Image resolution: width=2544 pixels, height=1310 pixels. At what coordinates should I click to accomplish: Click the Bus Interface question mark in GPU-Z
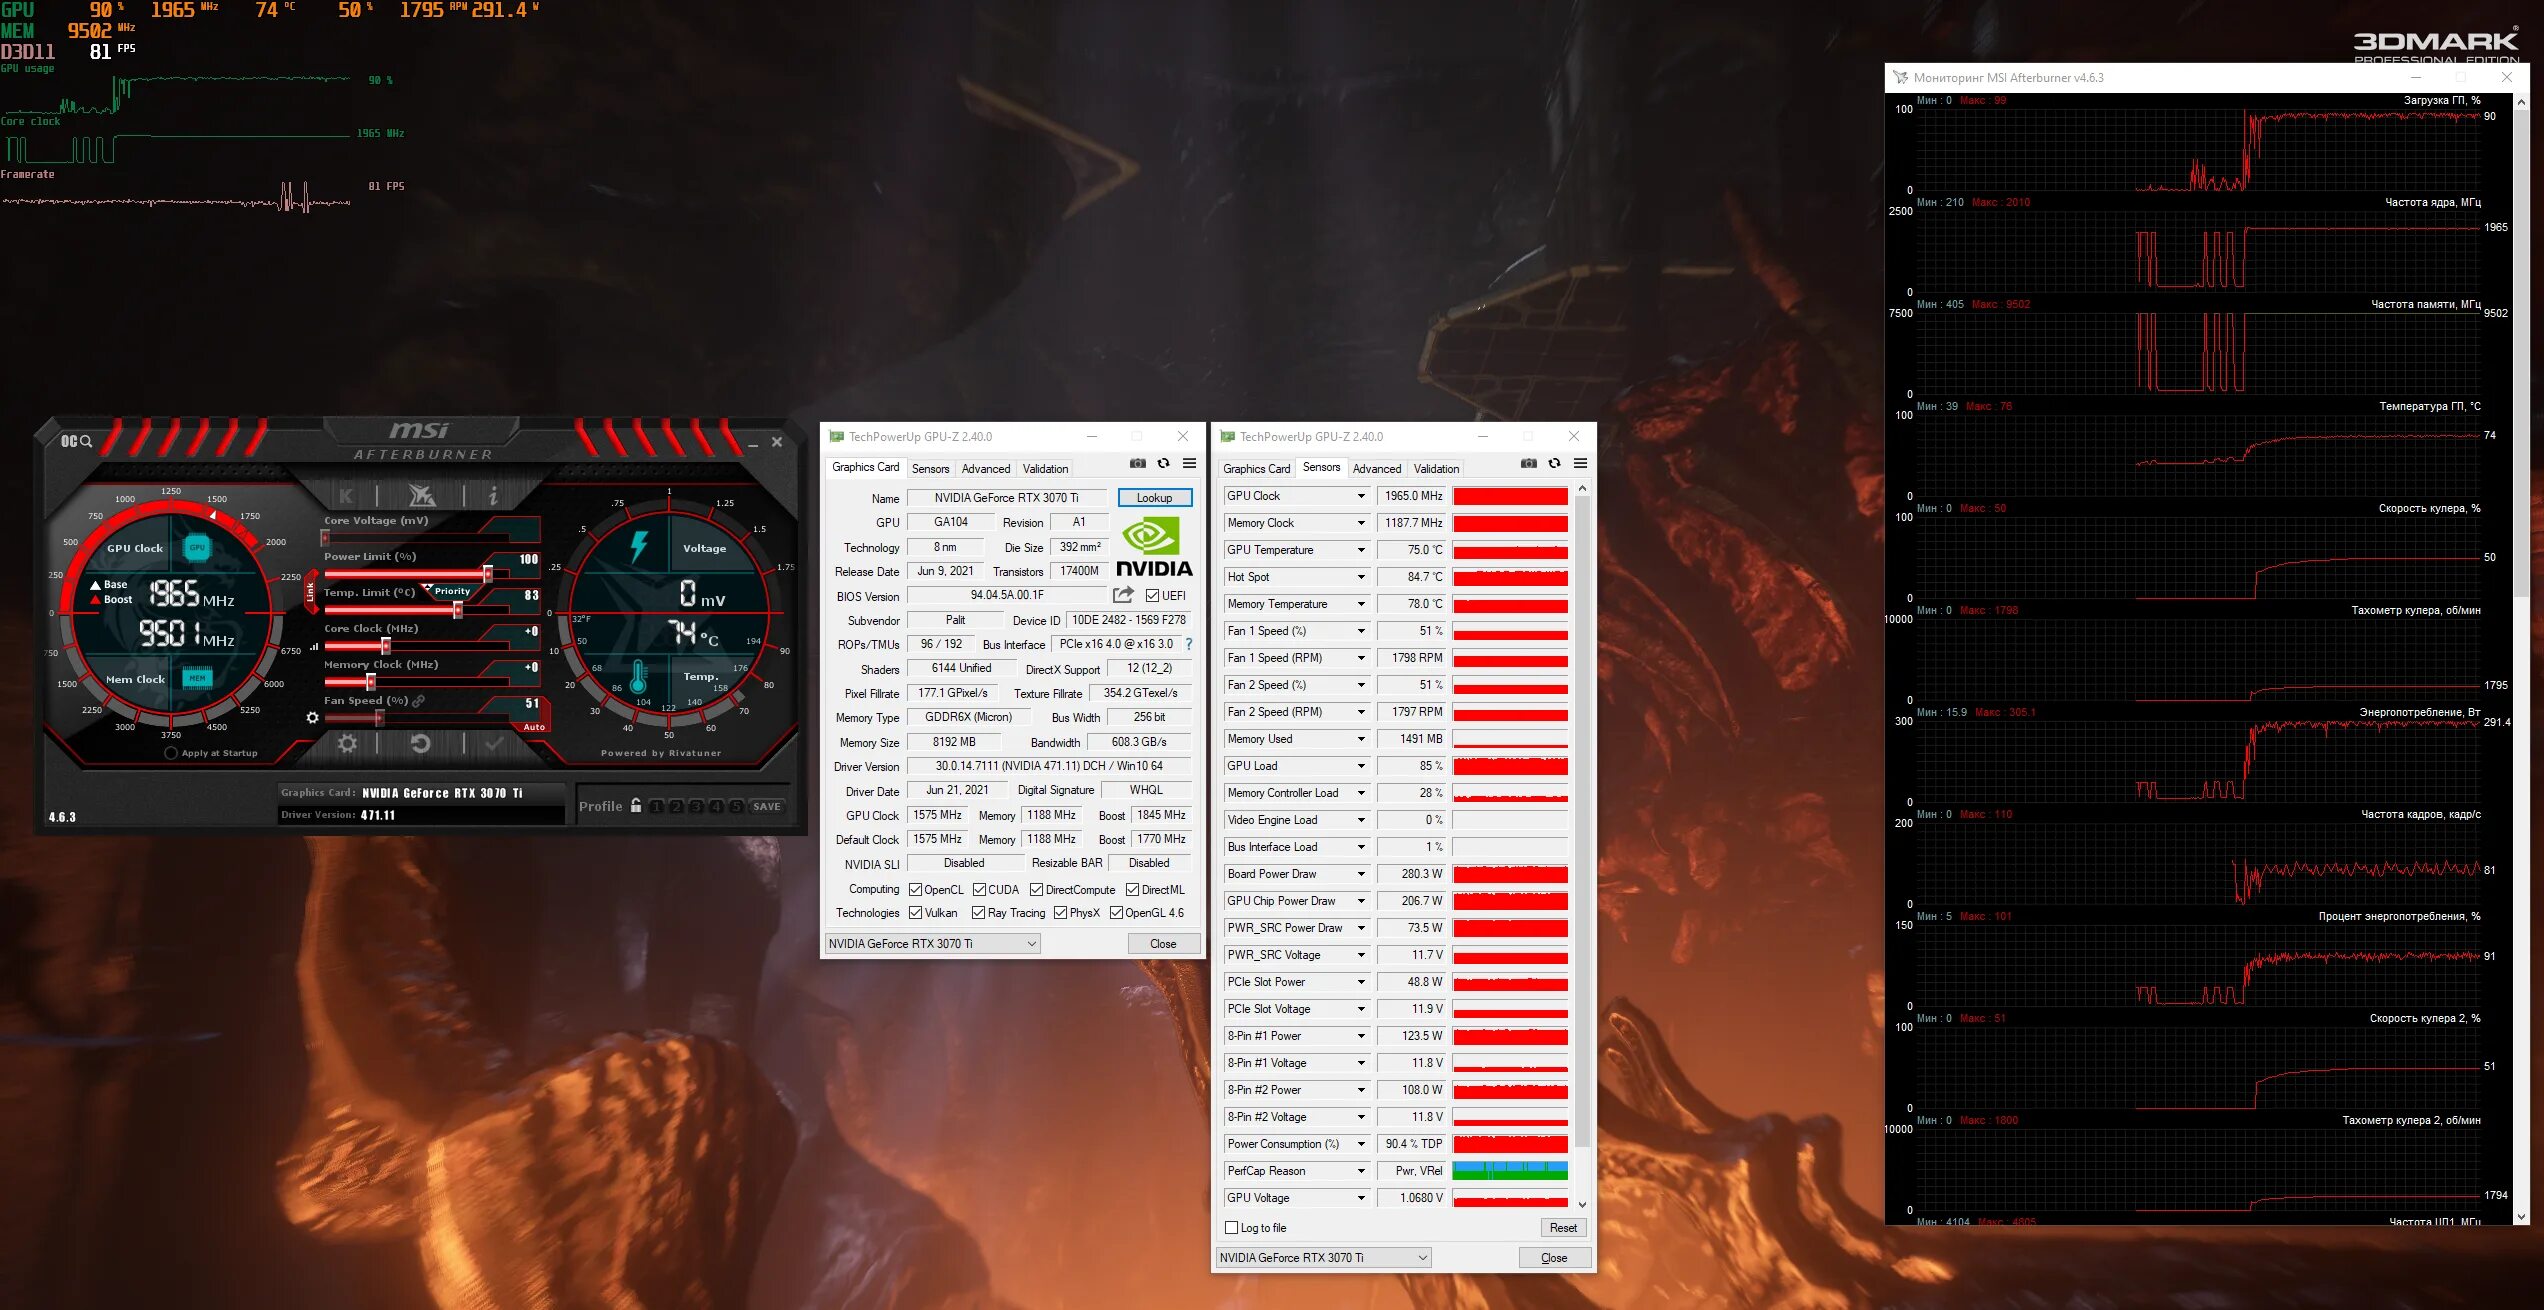(x=1189, y=644)
